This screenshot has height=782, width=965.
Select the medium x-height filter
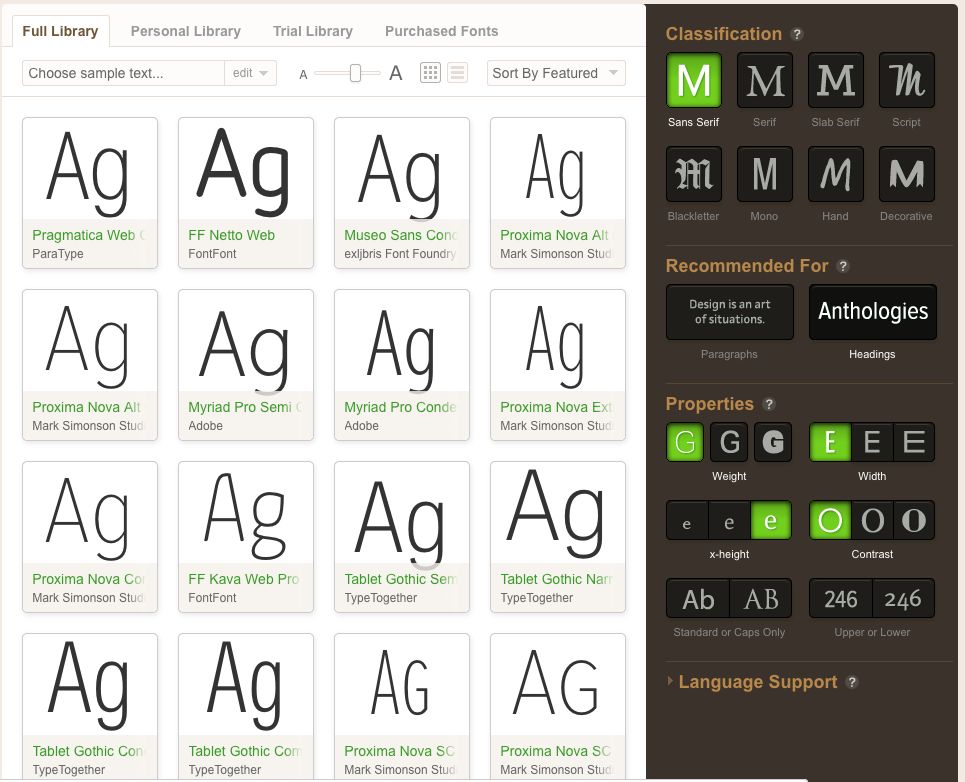click(729, 521)
